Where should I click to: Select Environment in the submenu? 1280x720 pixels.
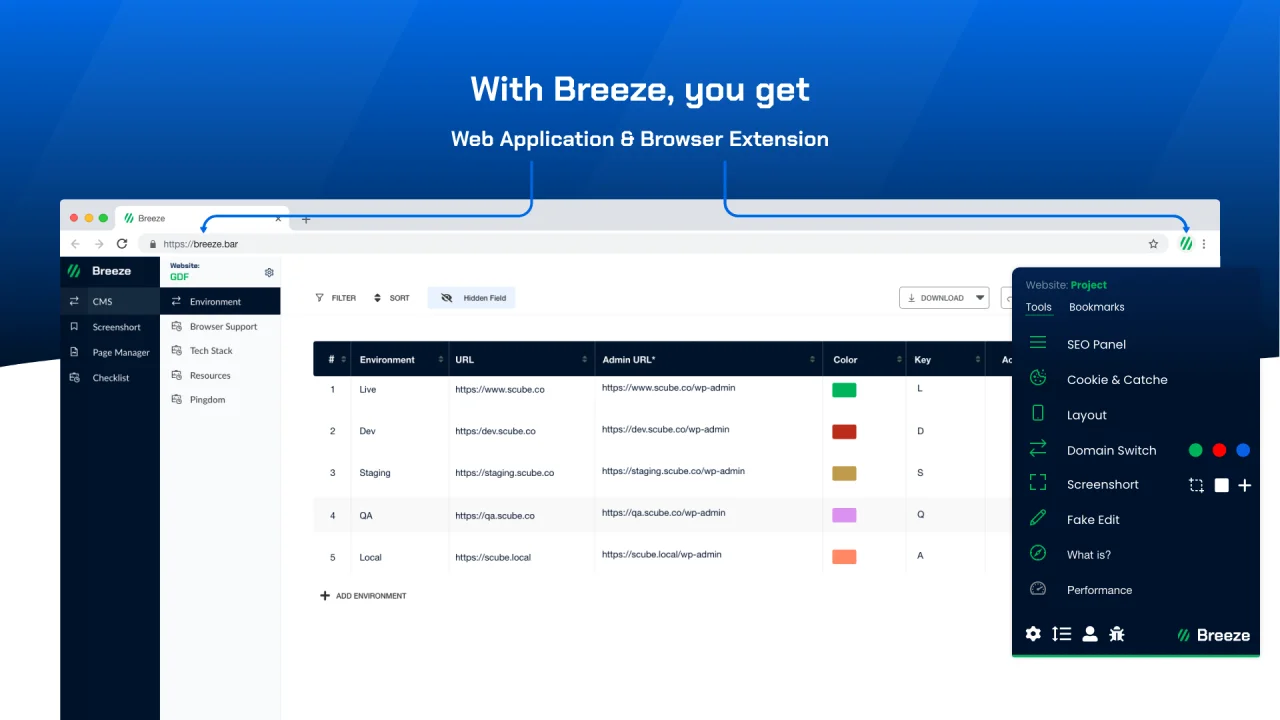(220, 302)
